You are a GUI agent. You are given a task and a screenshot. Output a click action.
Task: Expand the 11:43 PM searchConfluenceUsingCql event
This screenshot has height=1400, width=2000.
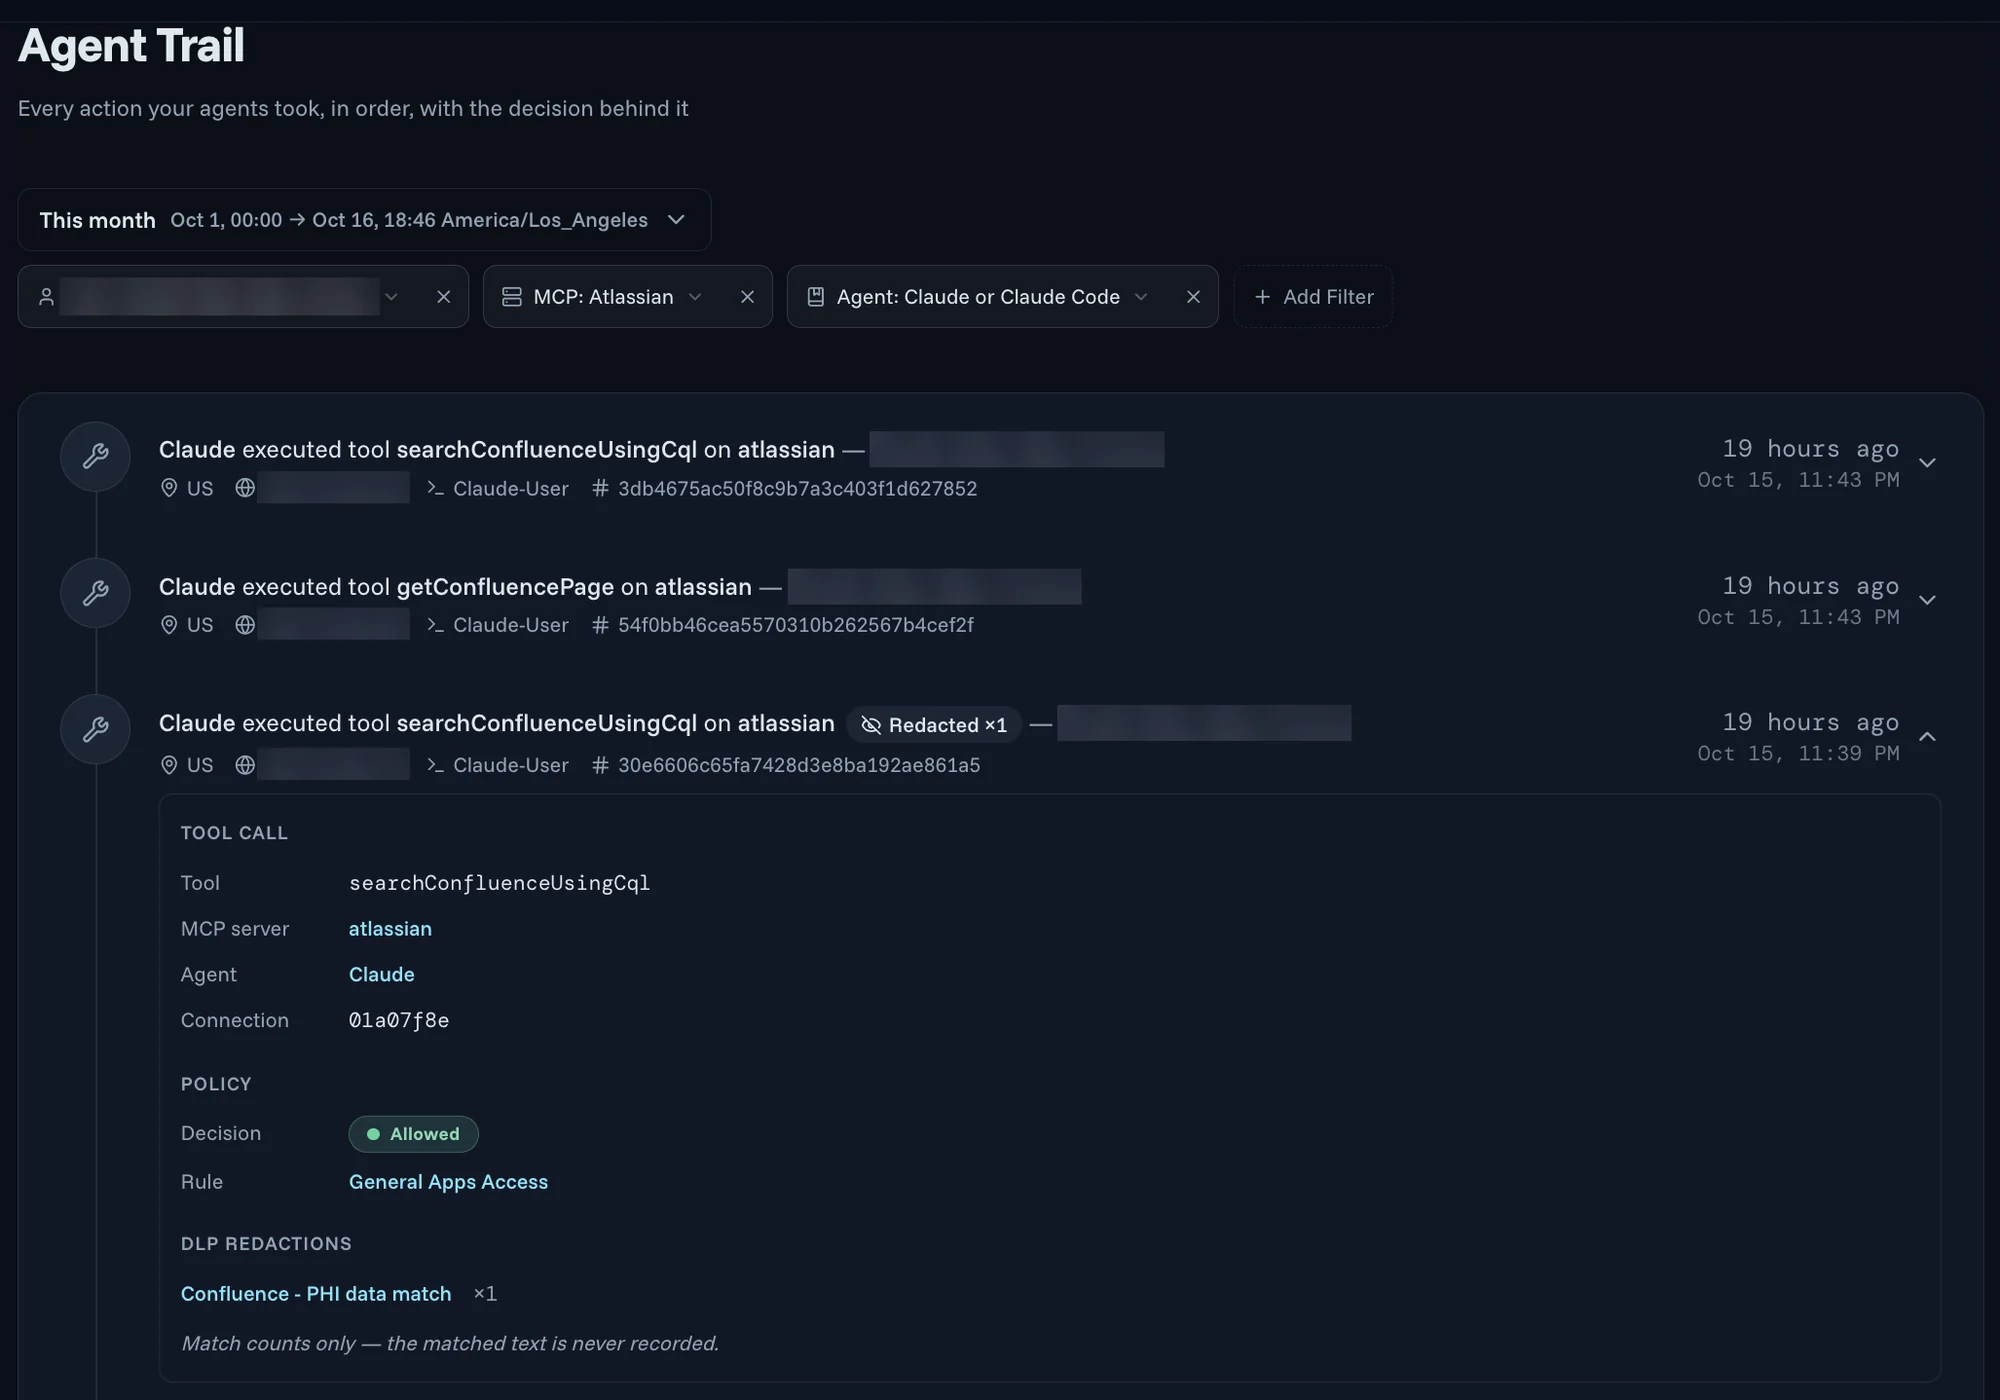coord(1927,463)
